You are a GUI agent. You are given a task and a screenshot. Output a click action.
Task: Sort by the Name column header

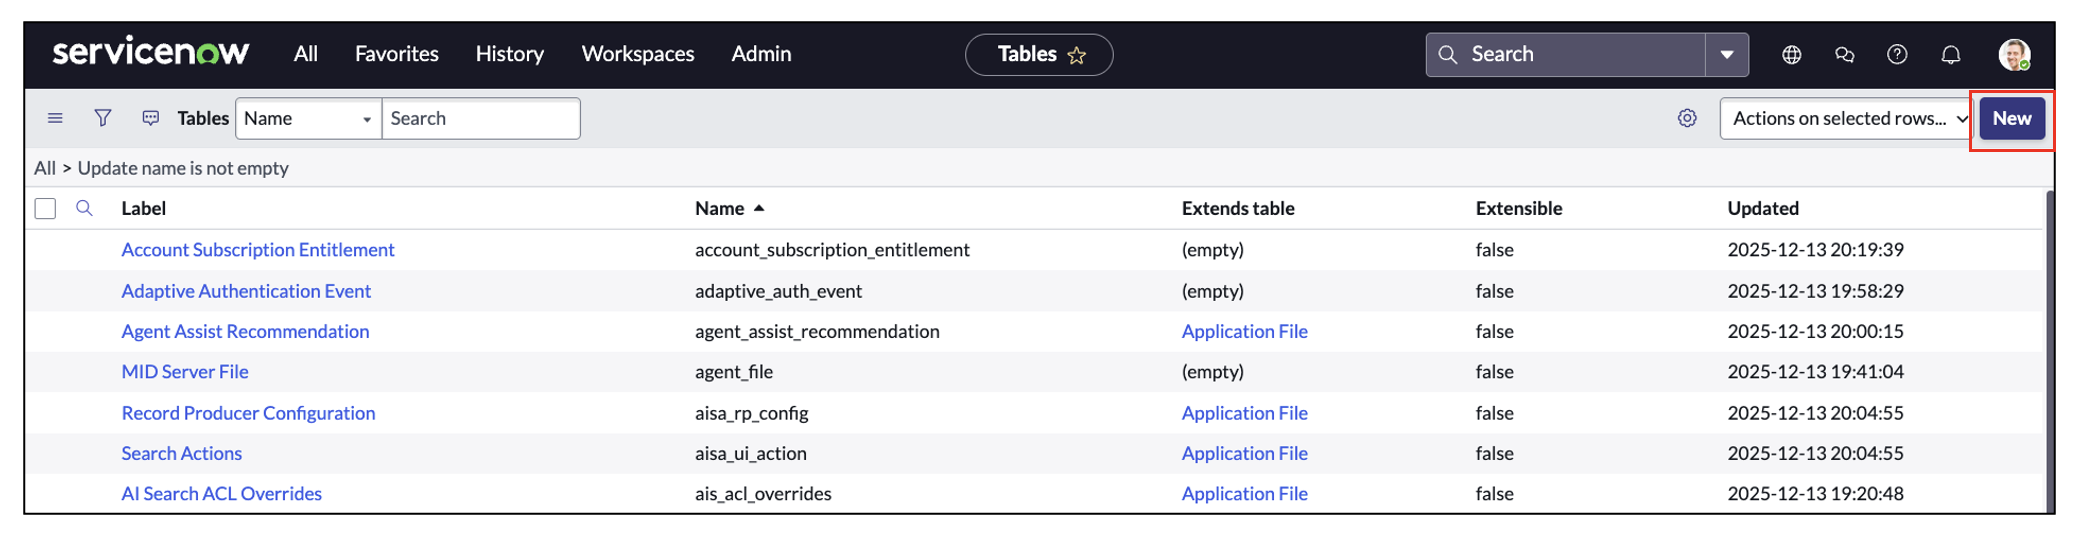click(x=720, y=208)
